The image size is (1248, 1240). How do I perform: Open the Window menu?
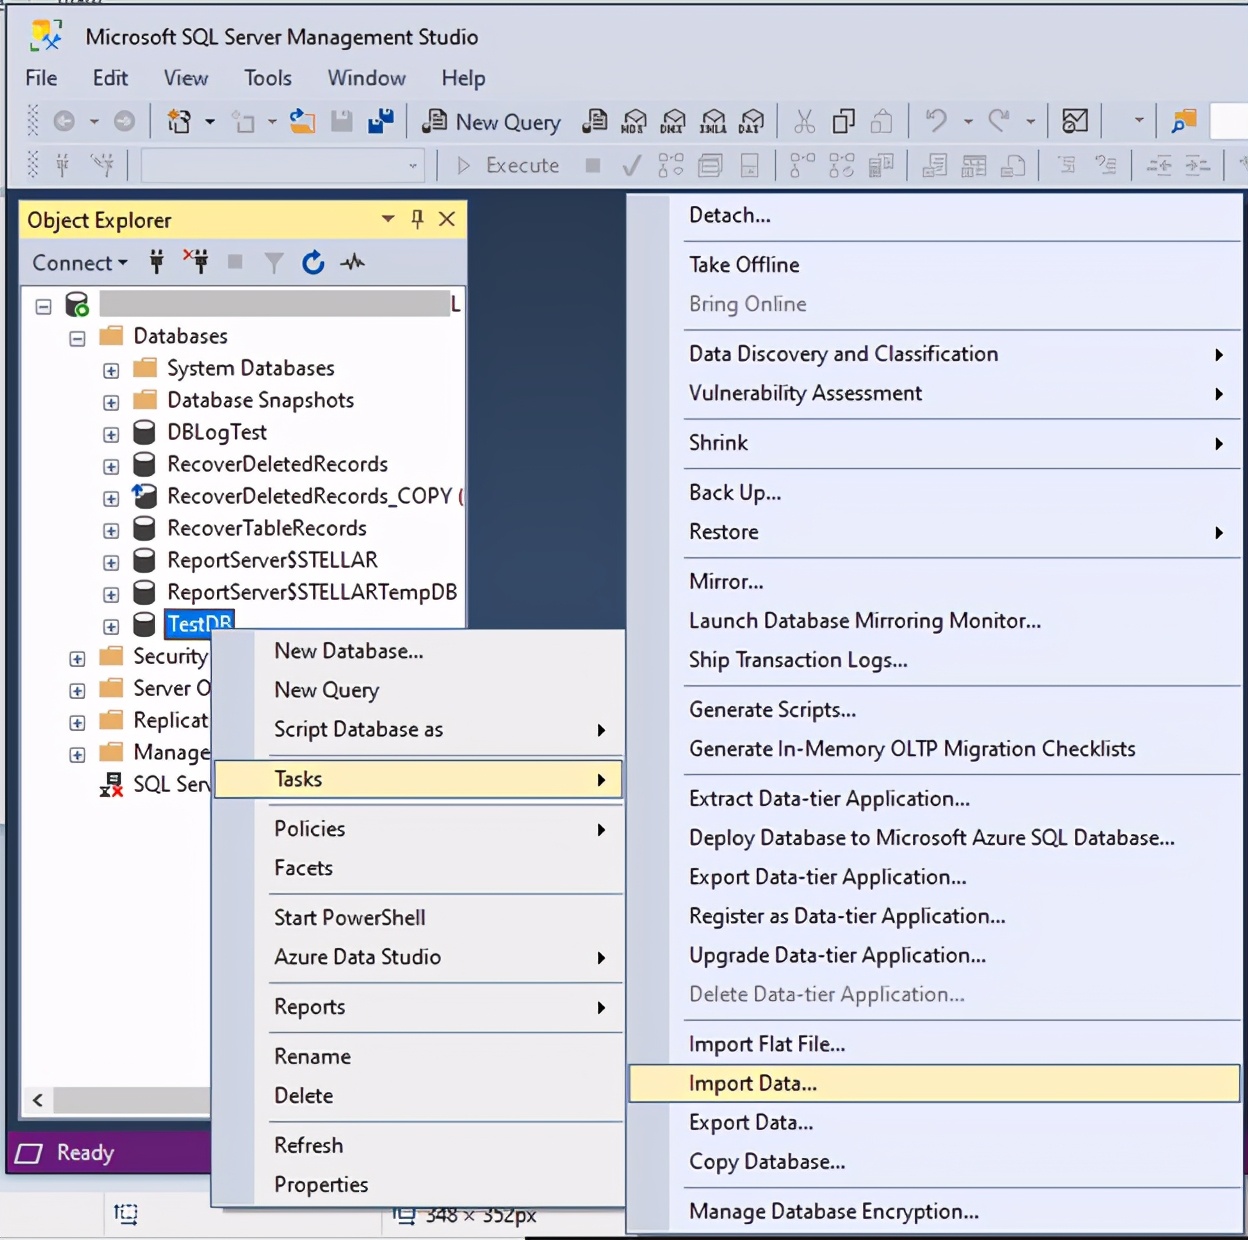[x=367, y=78]
